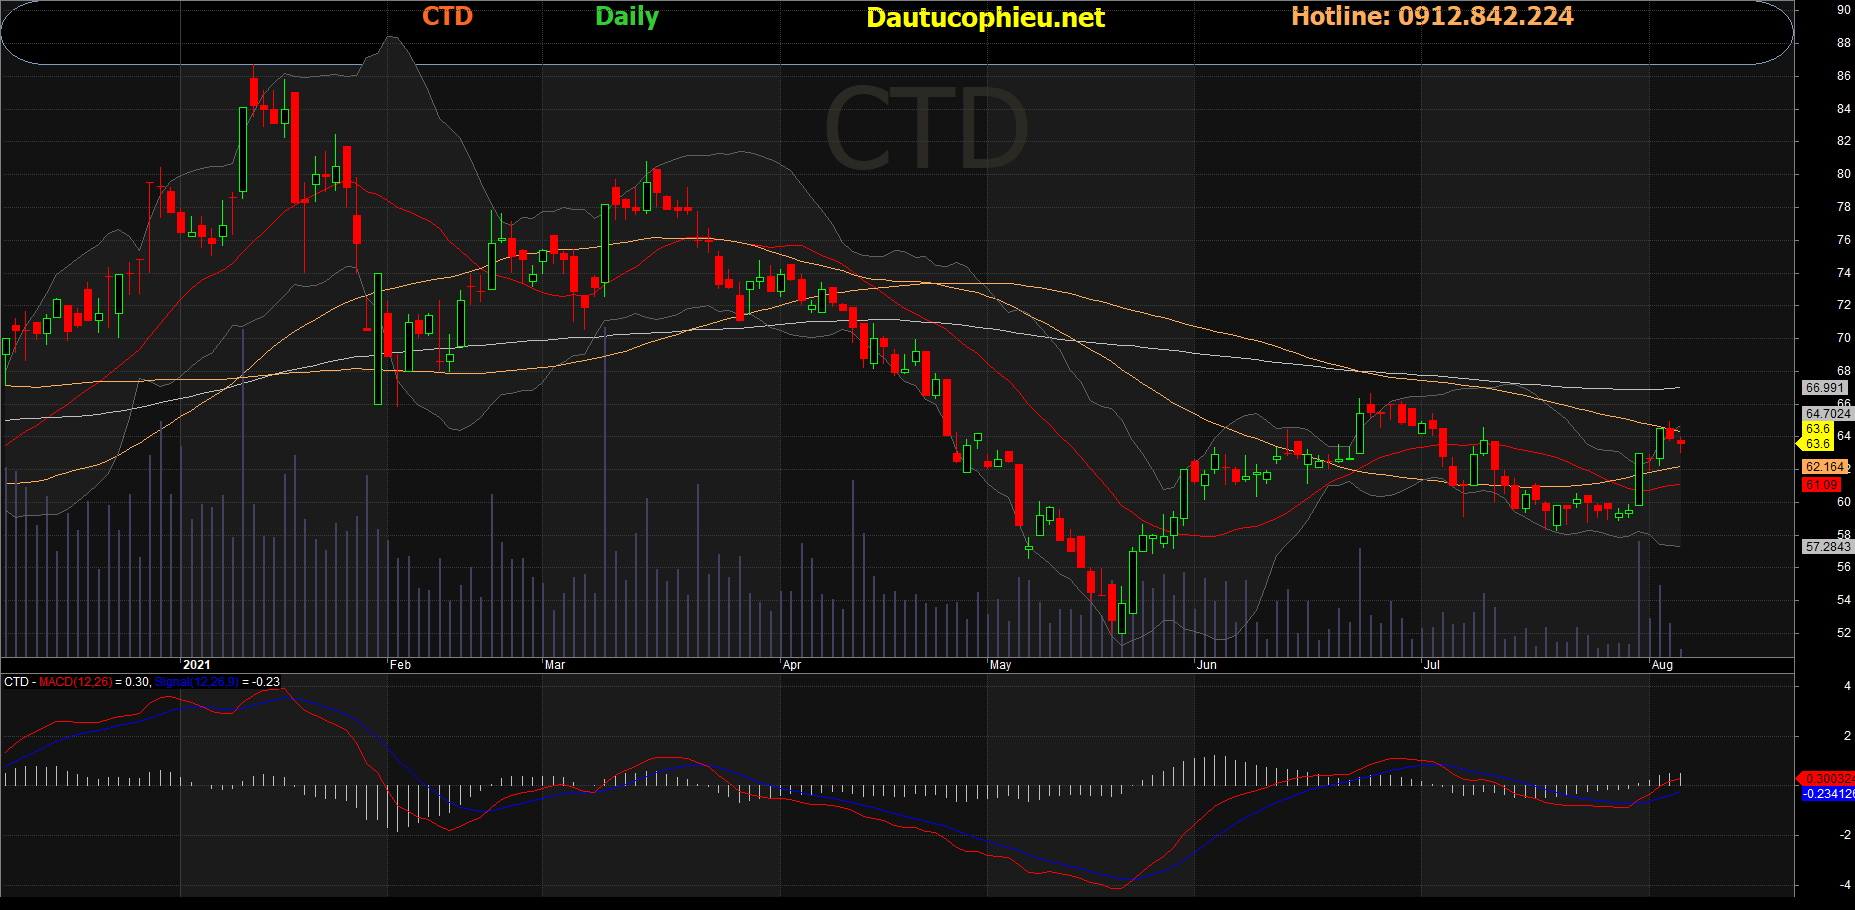This screenshot has height=910, width=1855.
Task: Click the red 61.09 price tag
Action: 1821,485
